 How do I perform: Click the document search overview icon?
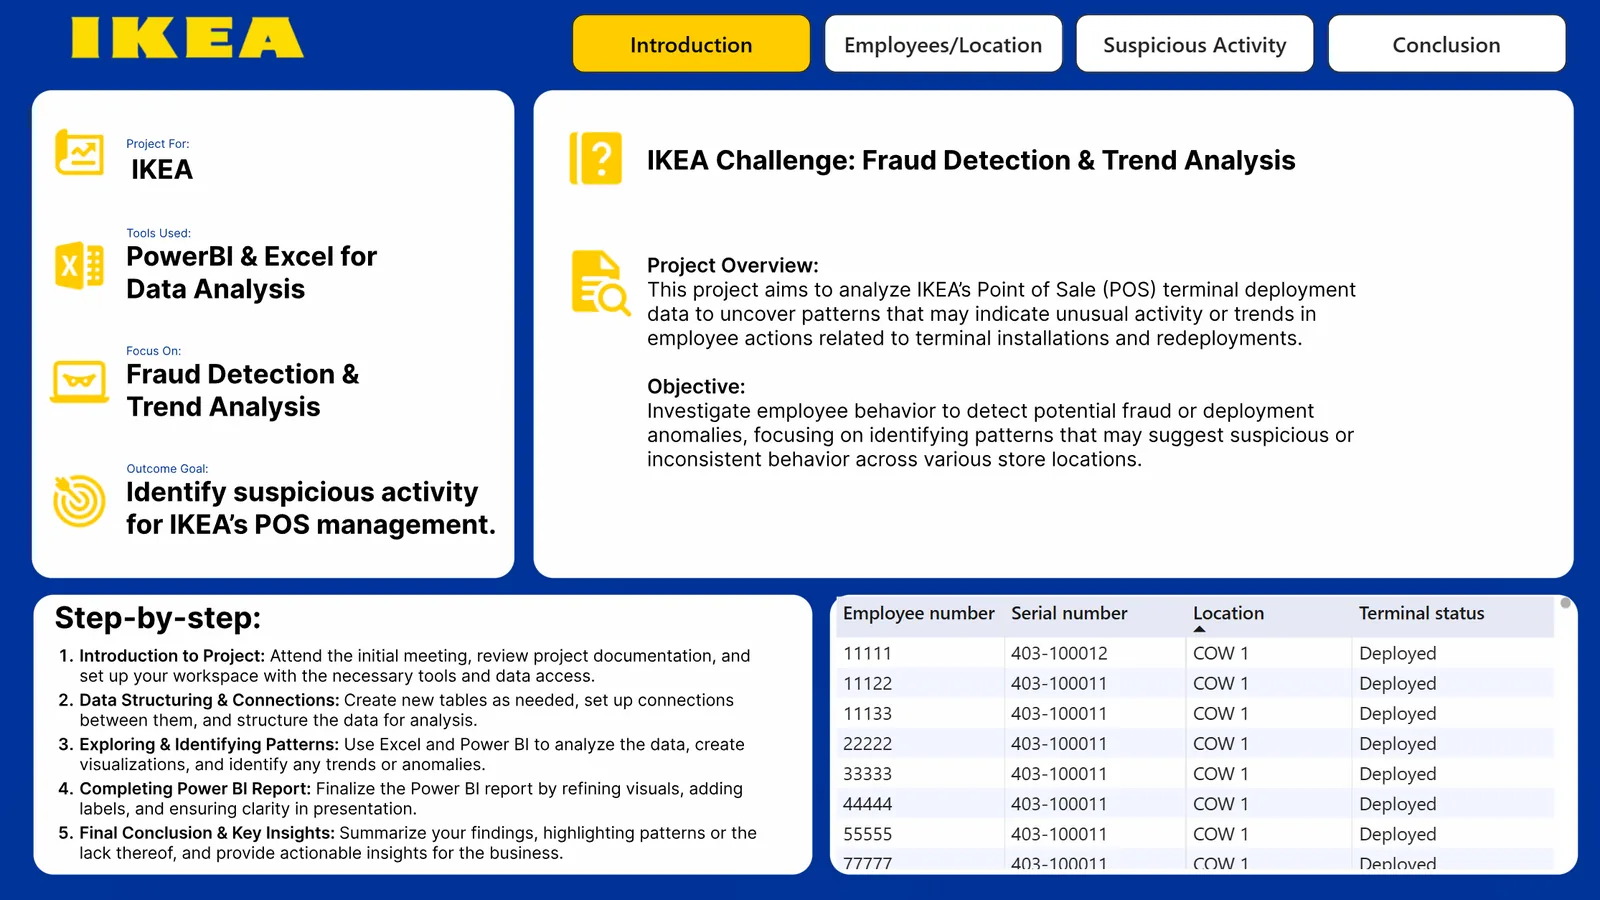point(600,283)
